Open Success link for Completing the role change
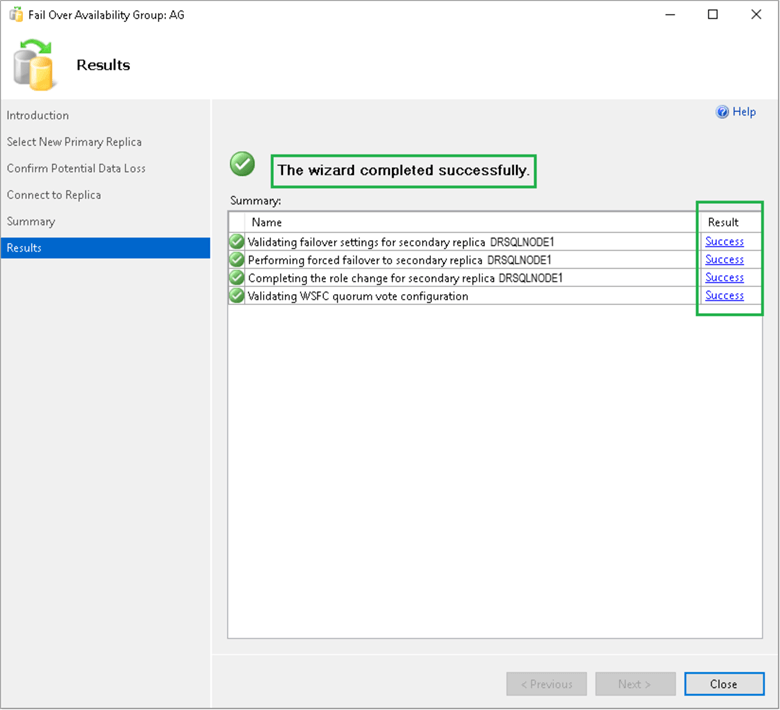Viewport: 780px width, 710px height. pyautogui.click(x=724, y=277)
